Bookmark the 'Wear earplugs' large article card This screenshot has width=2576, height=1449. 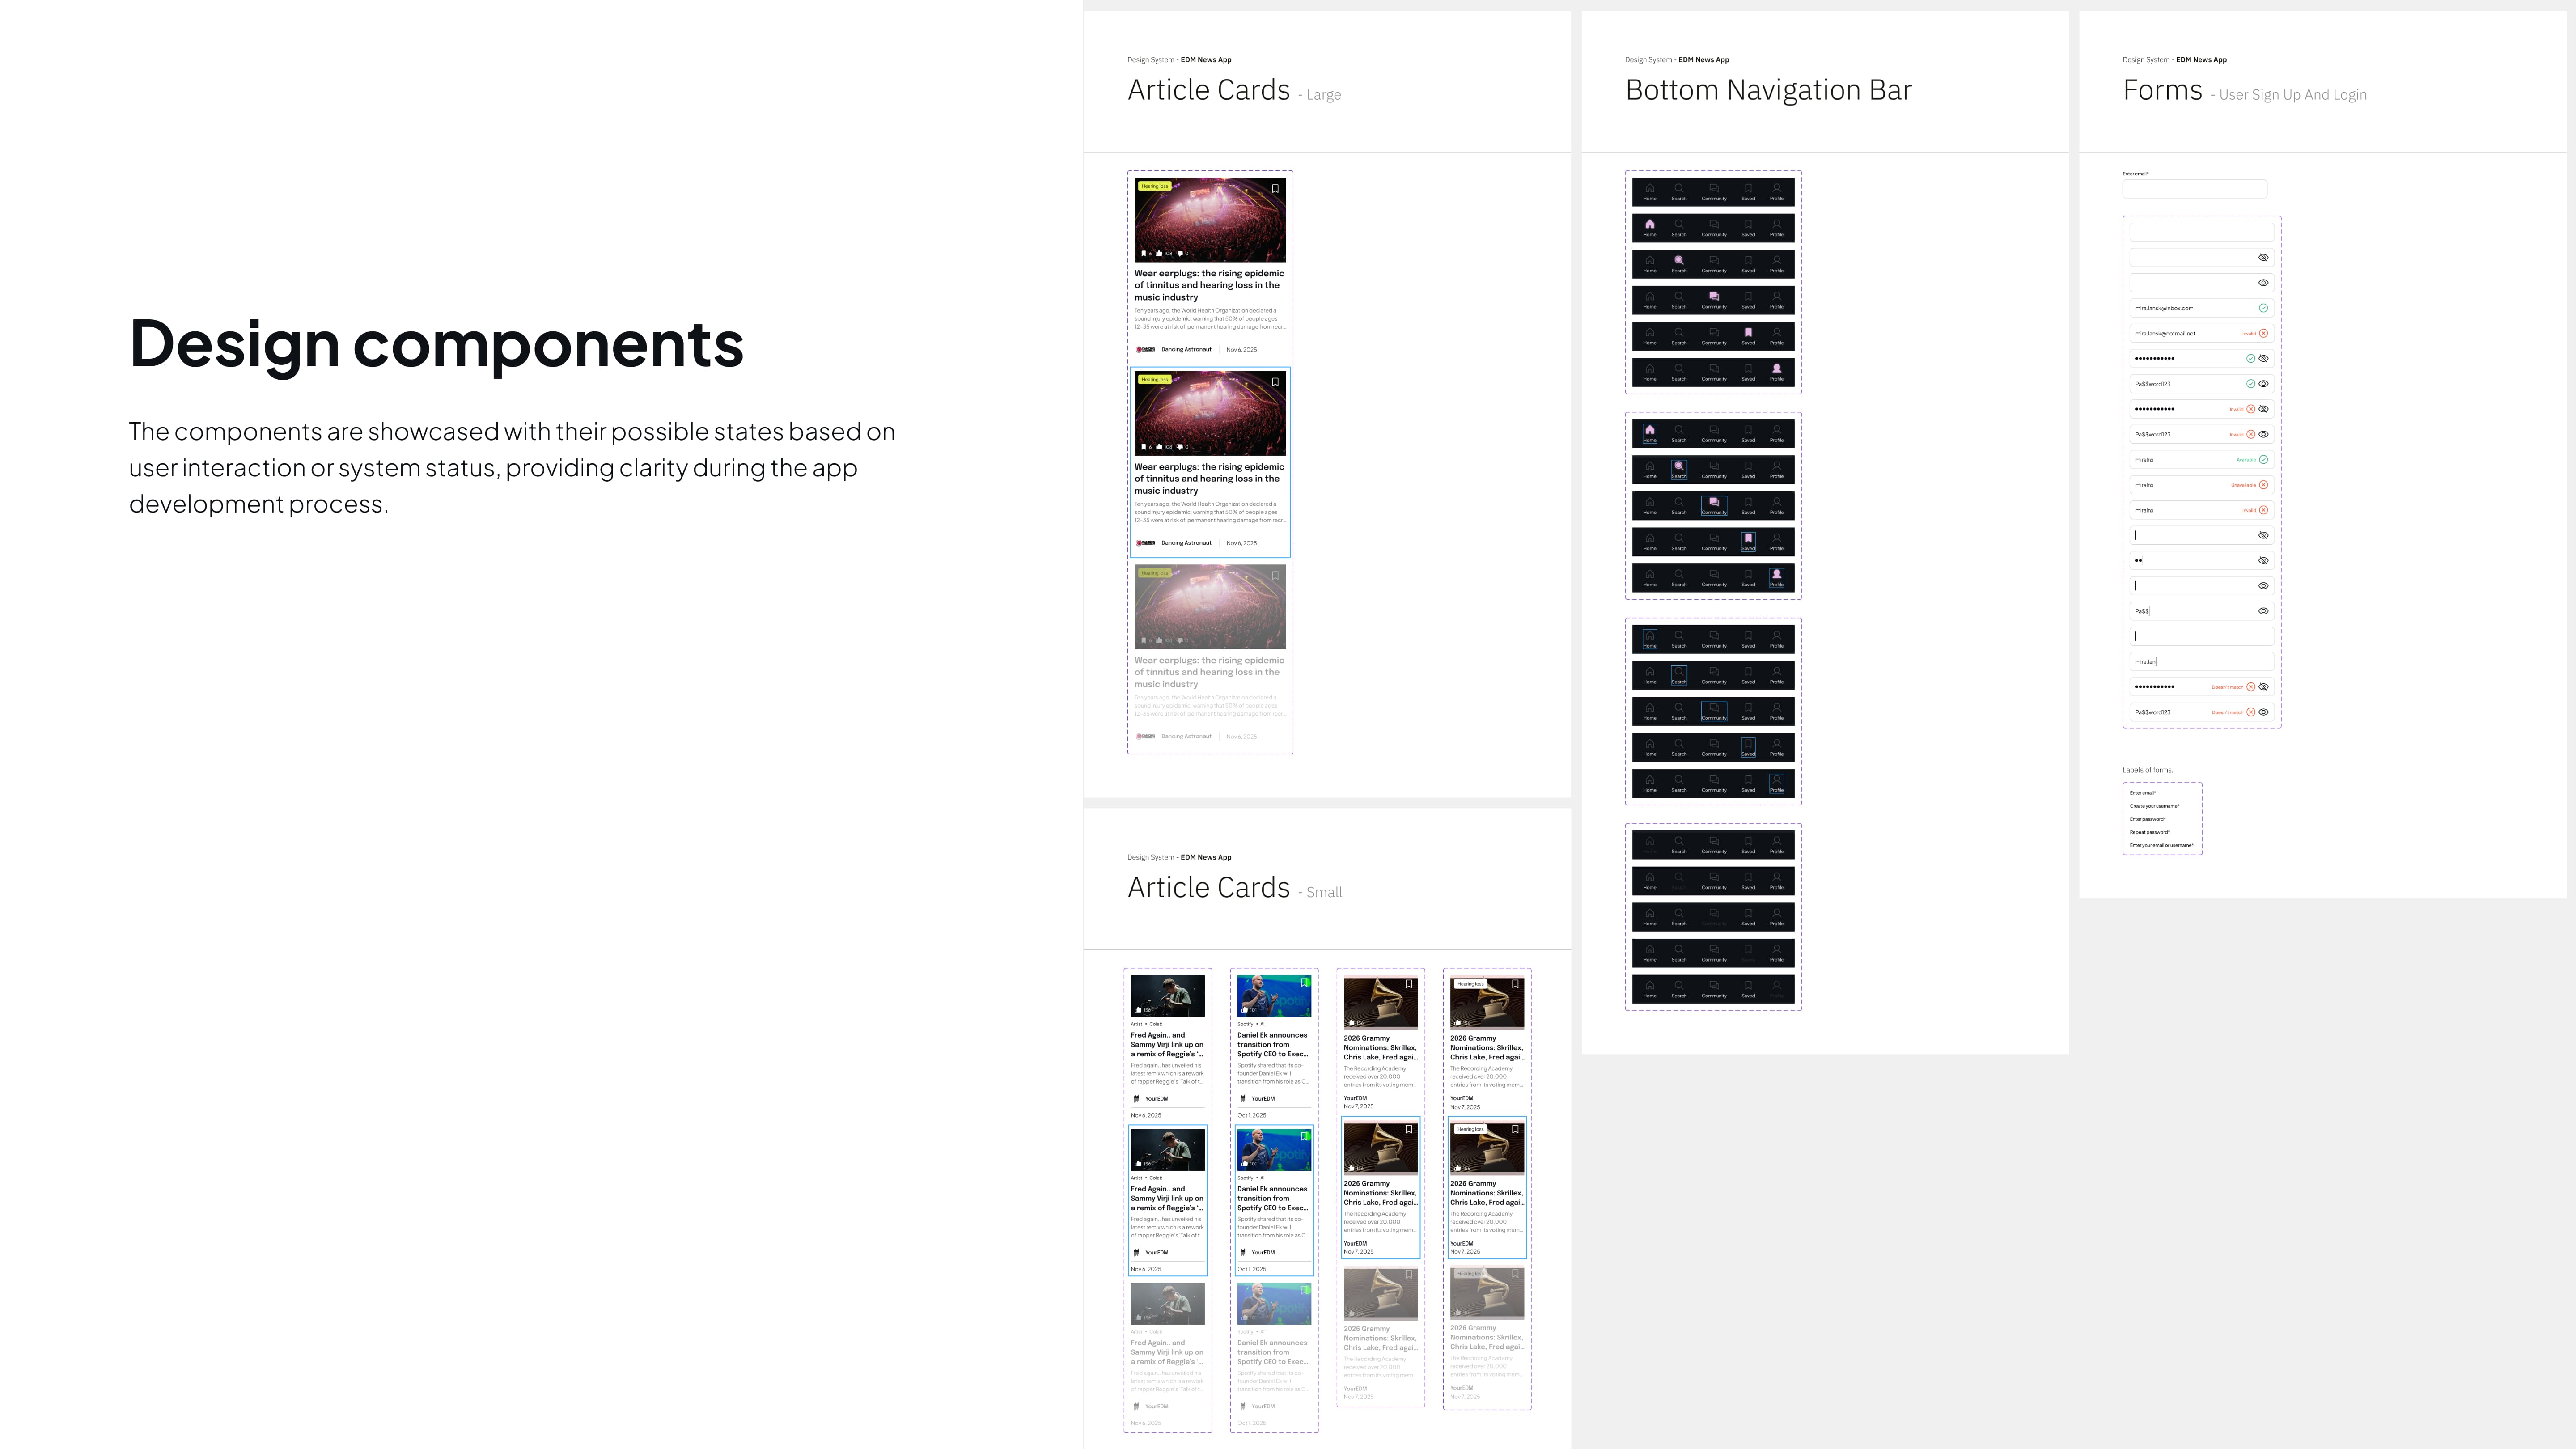[1276, 189]
